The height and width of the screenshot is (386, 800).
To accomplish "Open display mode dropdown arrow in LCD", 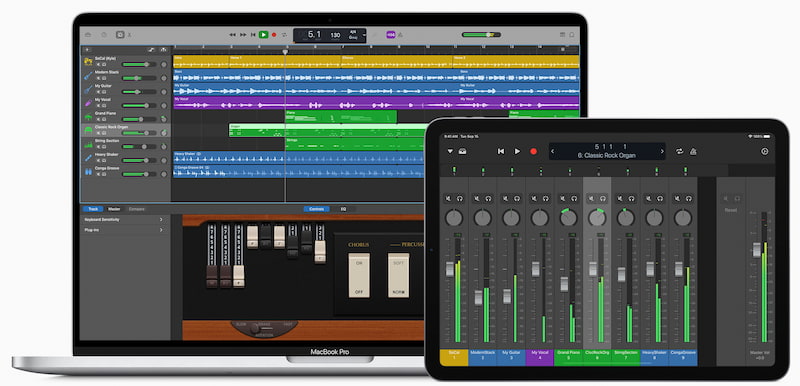I will tap(364, 35).
